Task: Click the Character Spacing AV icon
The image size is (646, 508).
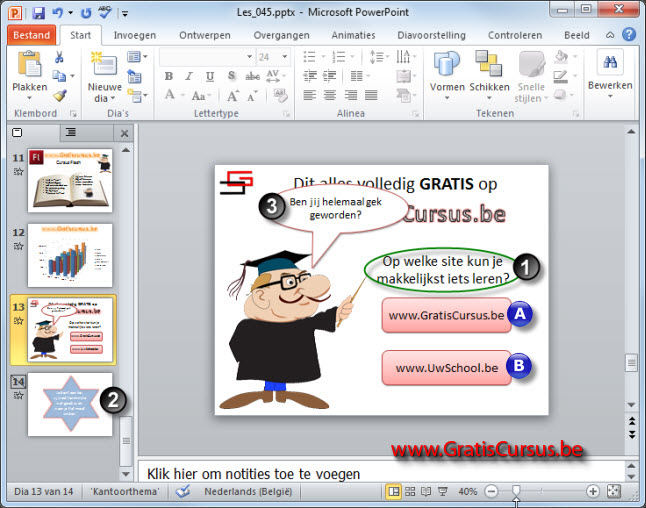Action: (x=273, y=76)
